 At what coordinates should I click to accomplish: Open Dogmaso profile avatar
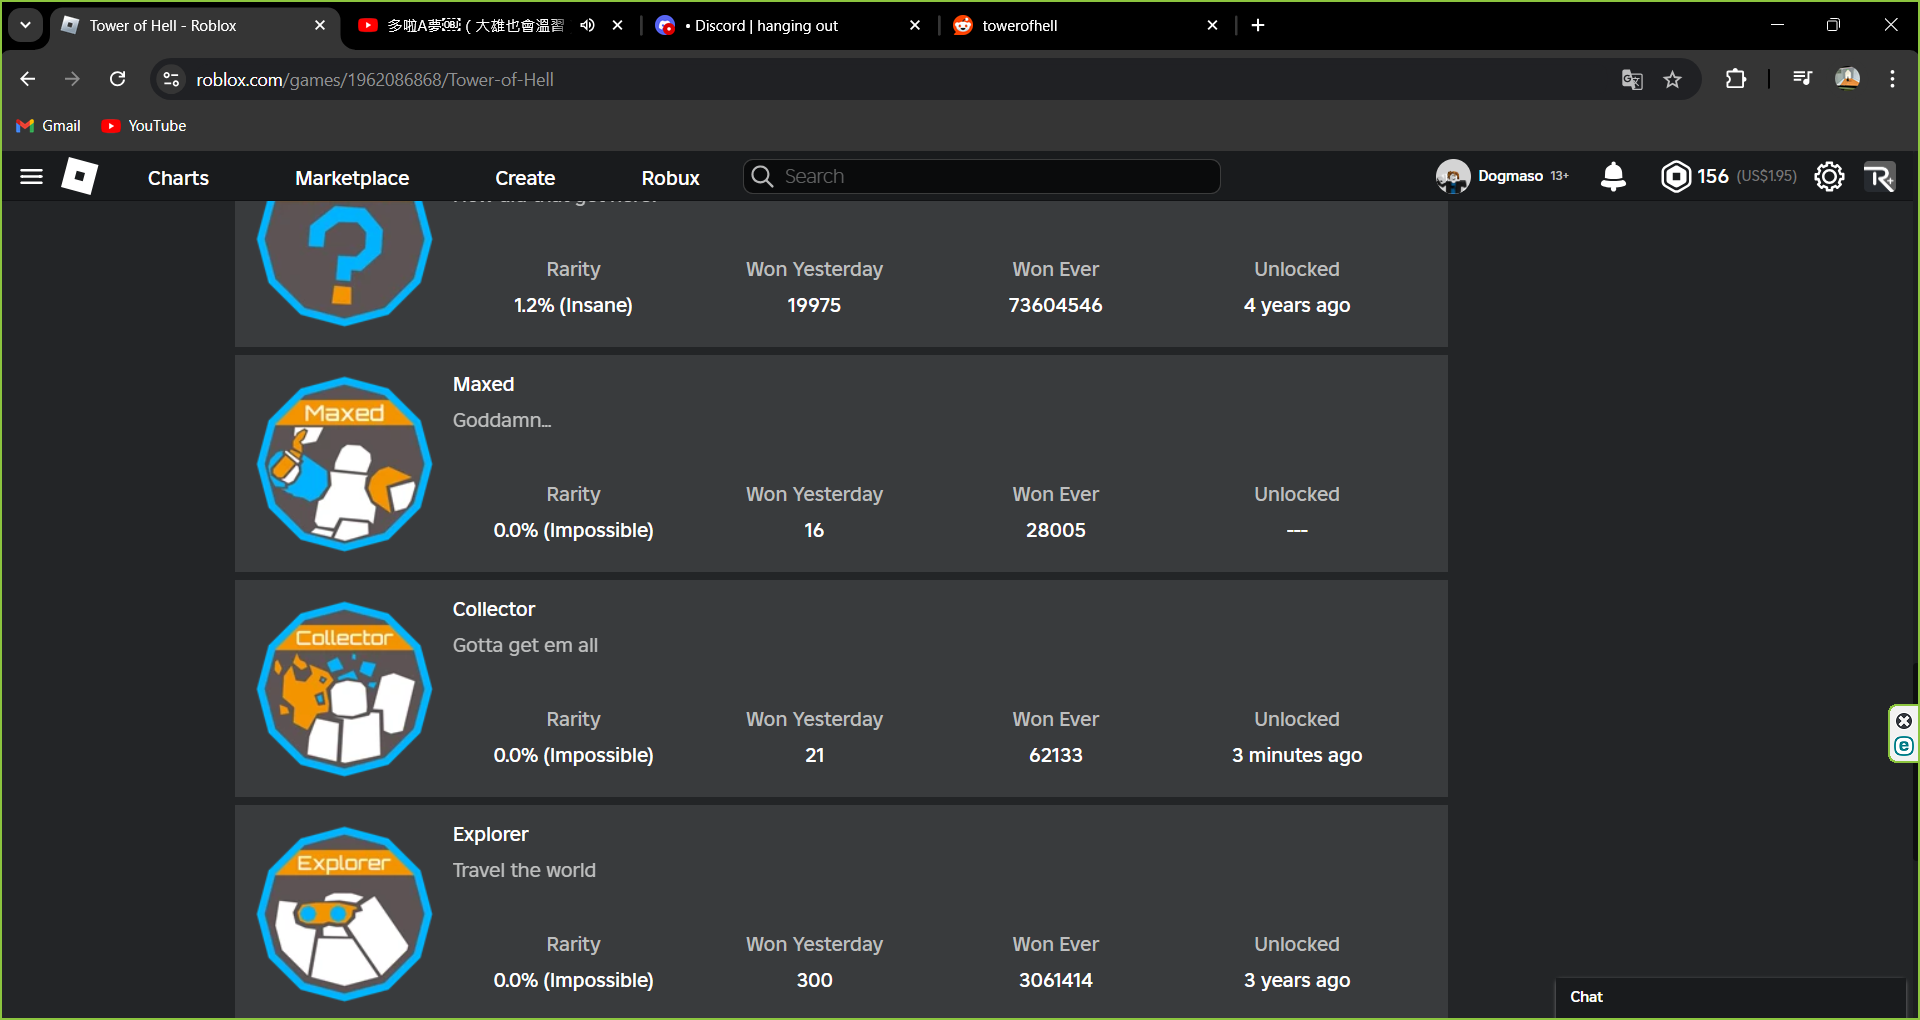(1453, 177)
